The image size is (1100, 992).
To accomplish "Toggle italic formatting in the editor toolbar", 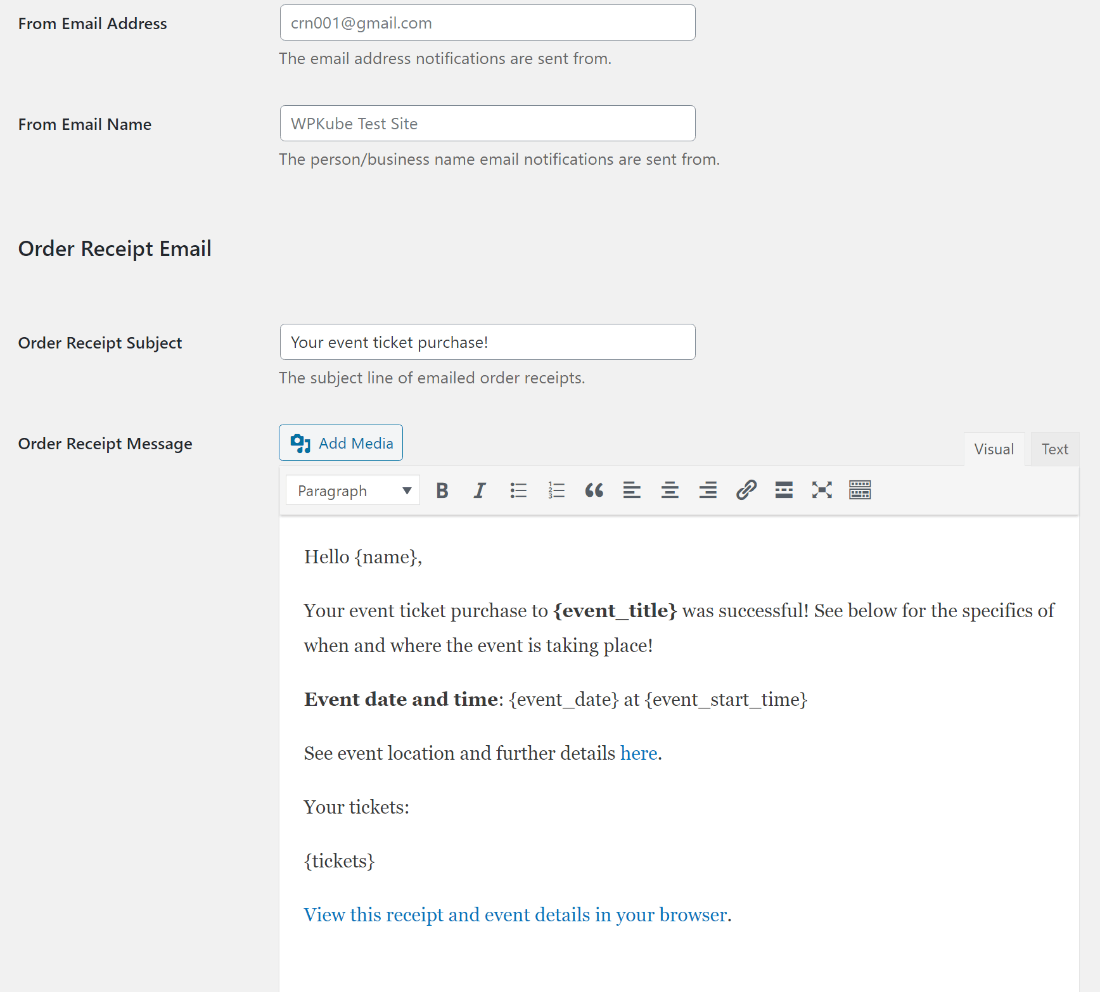I will tap(480, 490).
